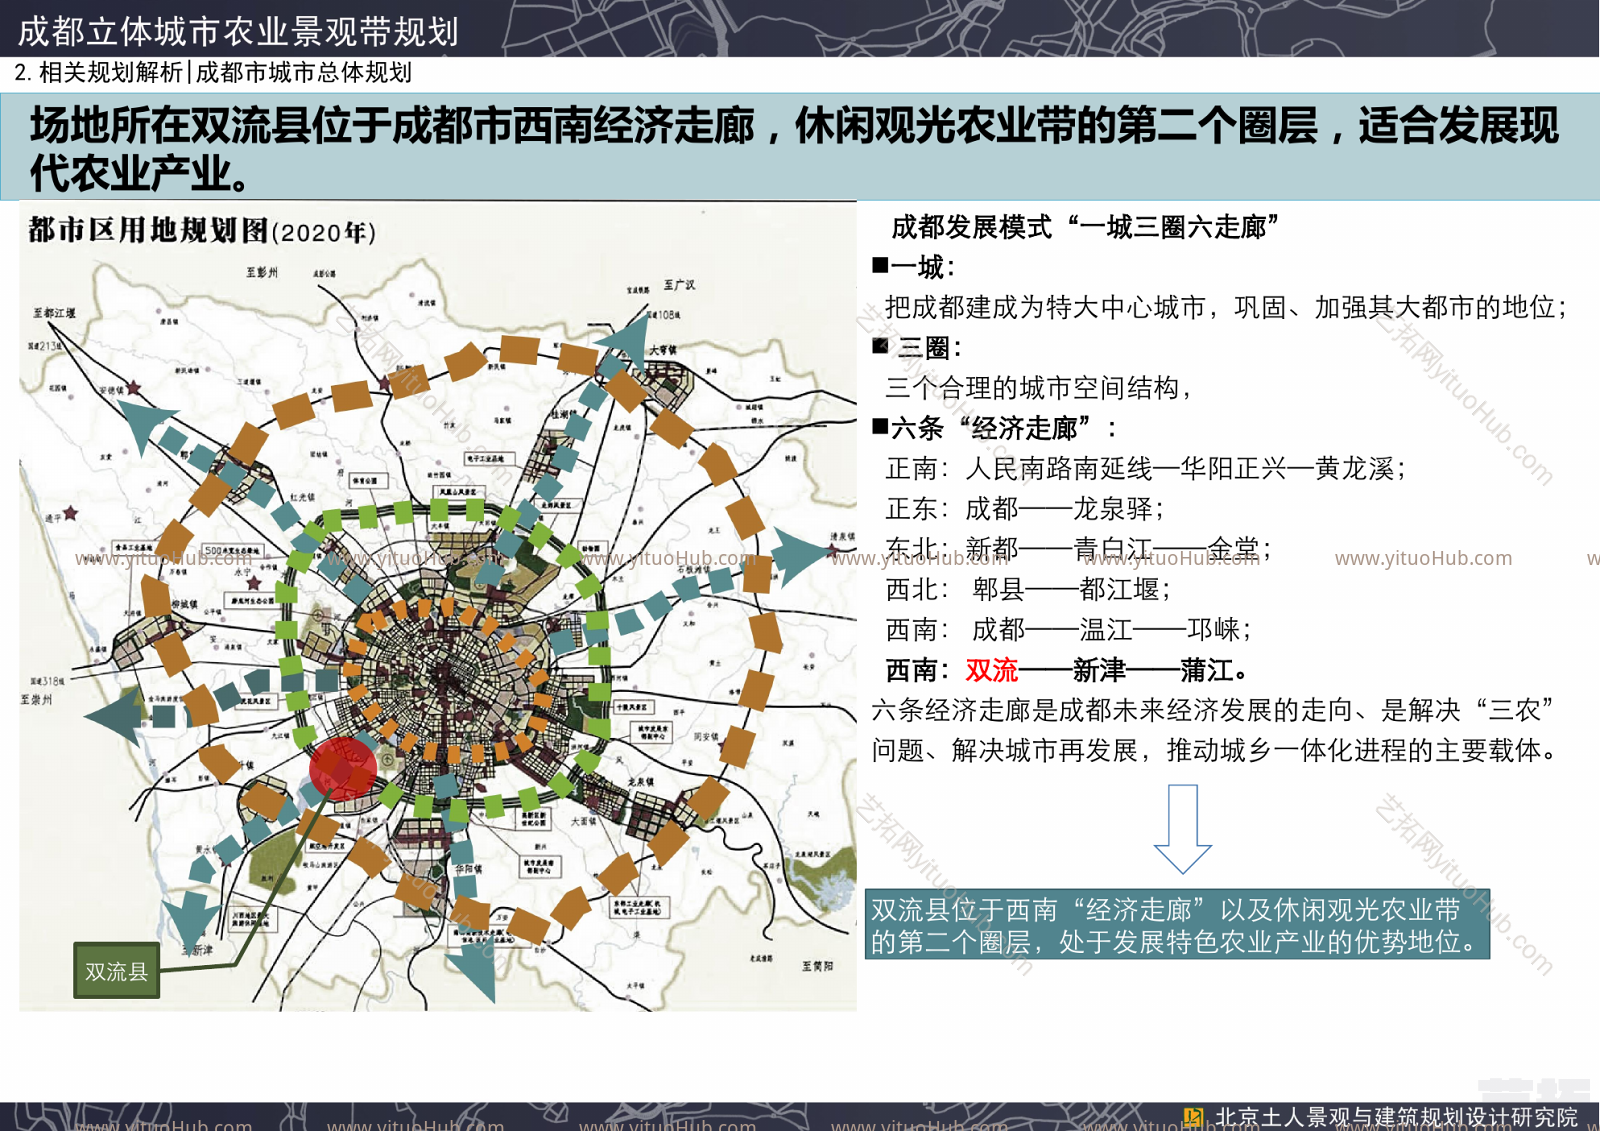The height and width of the screenshot is (1131, 1600).
Task: Click the headline starting 场地所在双流县
Action: 795,149
